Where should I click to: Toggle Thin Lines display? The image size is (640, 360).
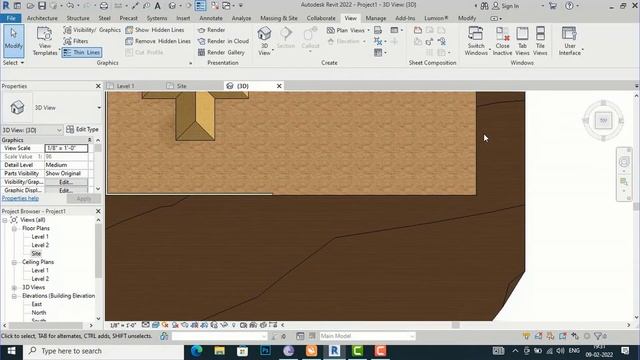[82, 52]
